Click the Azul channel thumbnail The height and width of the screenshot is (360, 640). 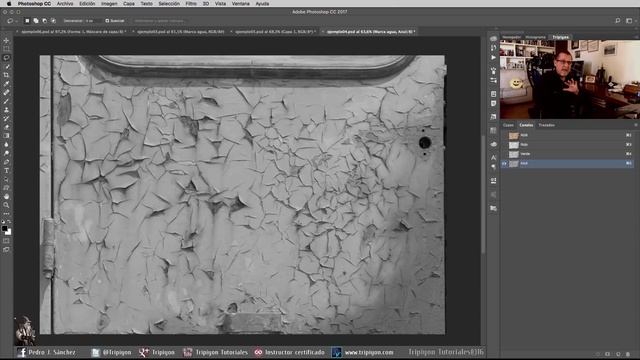click(x=513, y=163)
